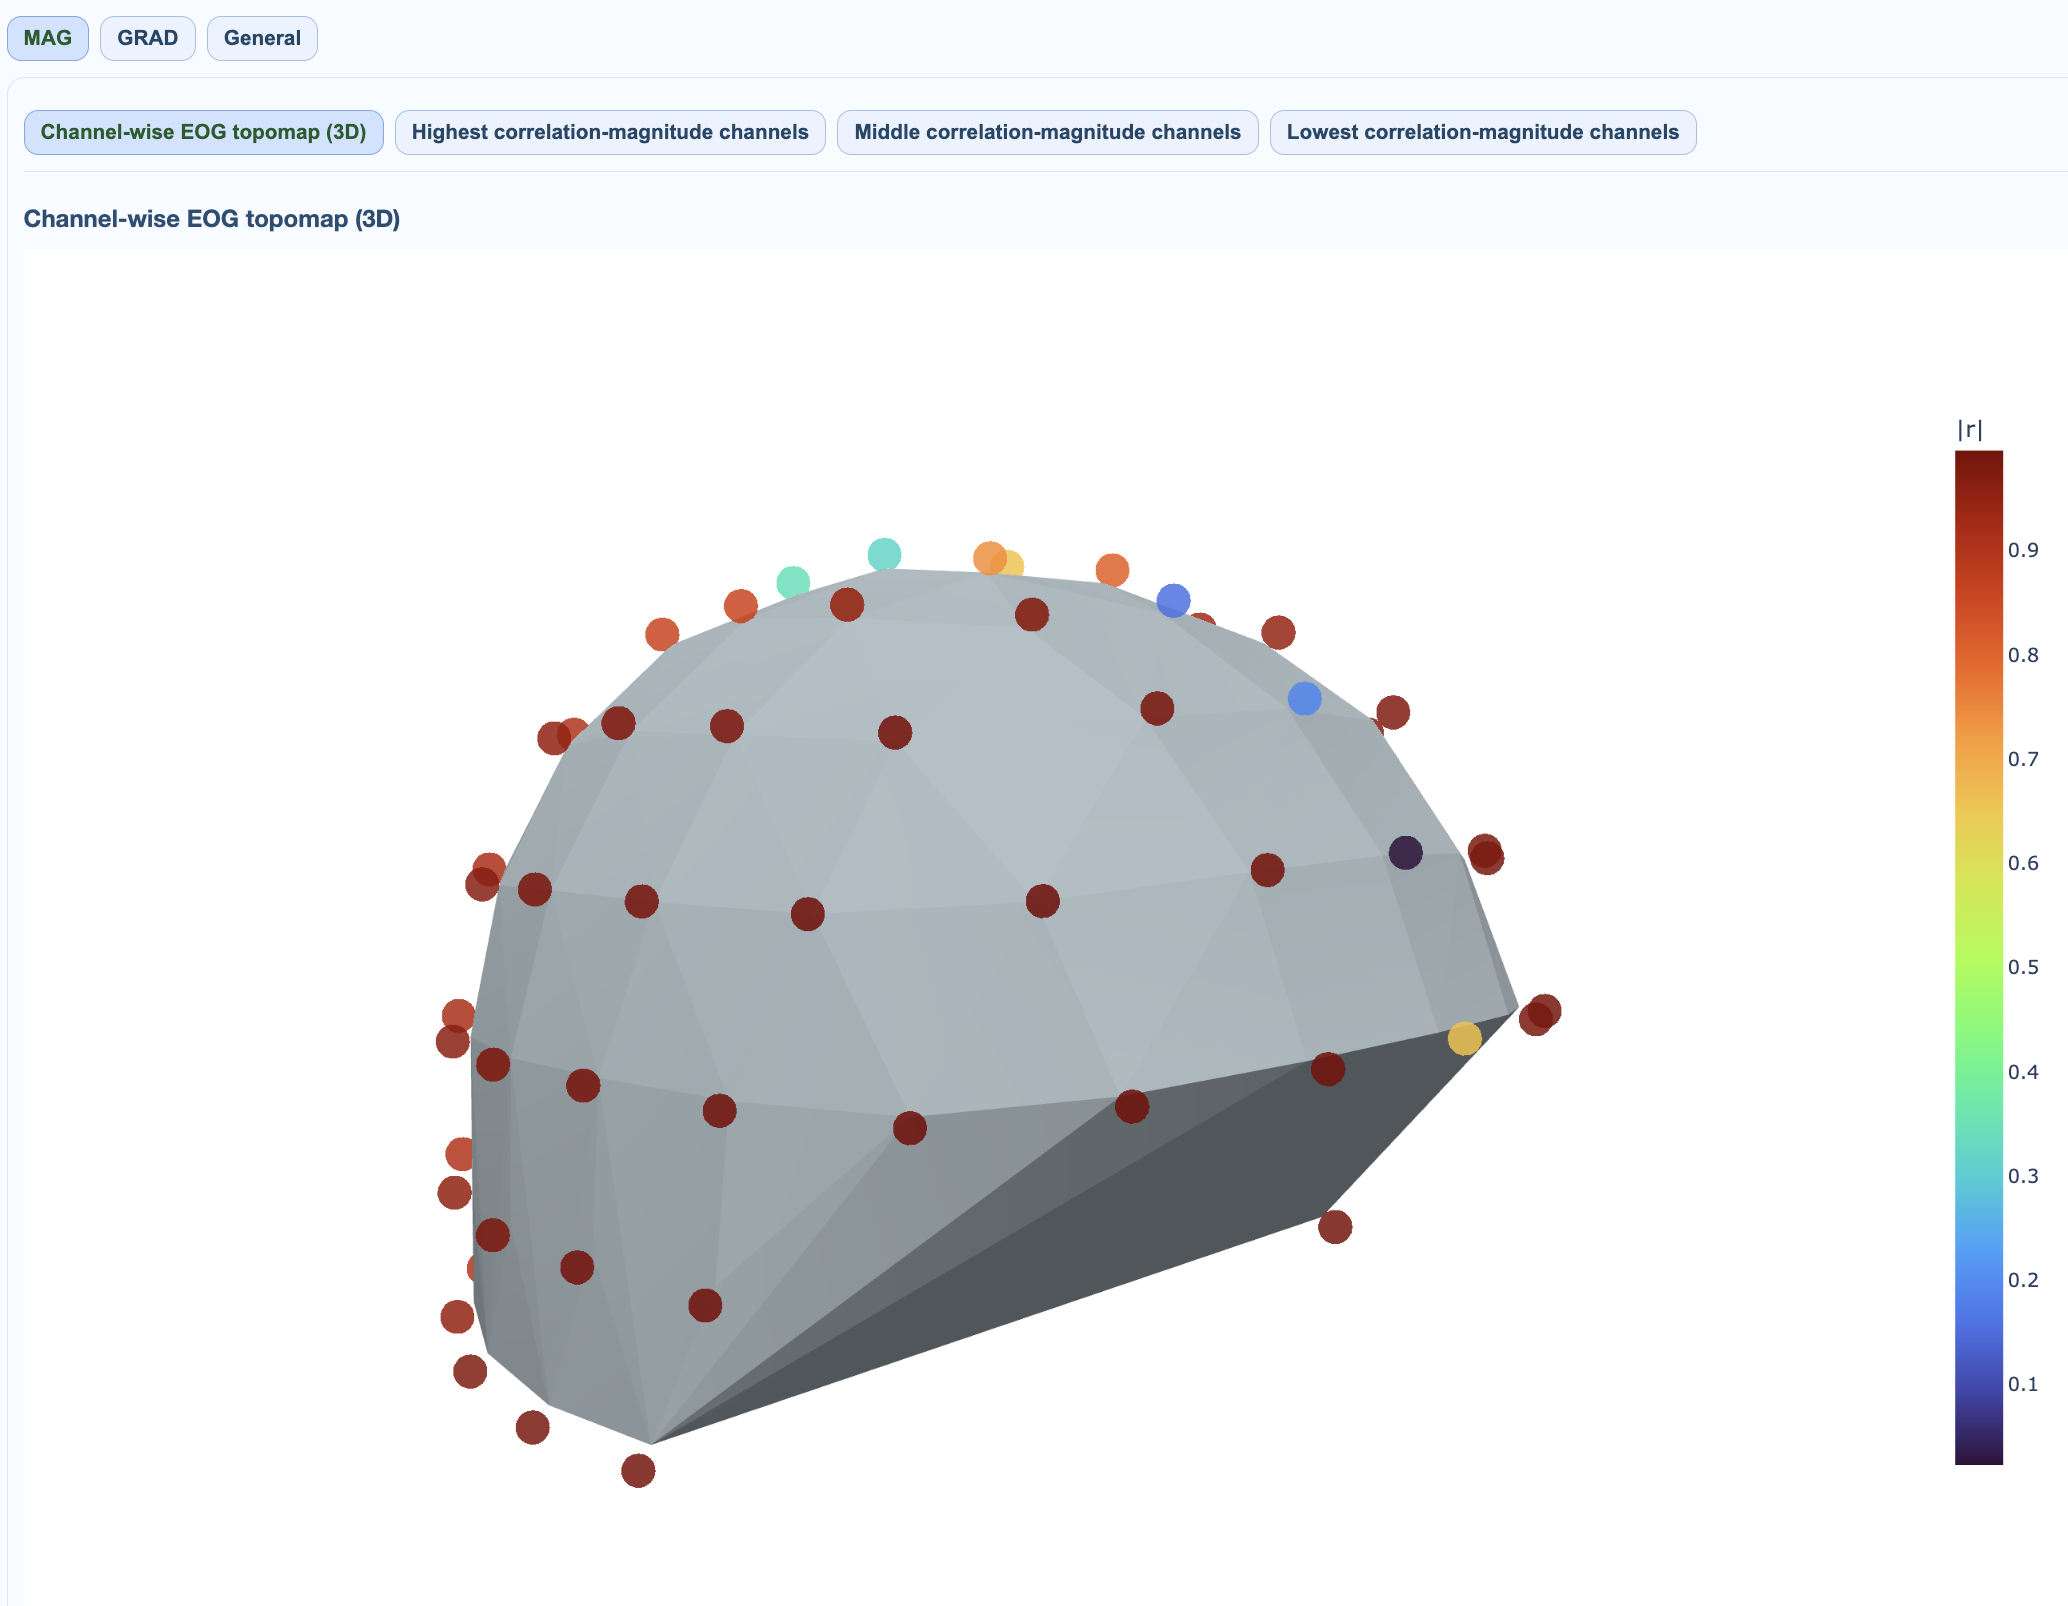Screen dimensions: 2068x1606
Task: Switch to the MAG tab
Action: pos(48,38)
